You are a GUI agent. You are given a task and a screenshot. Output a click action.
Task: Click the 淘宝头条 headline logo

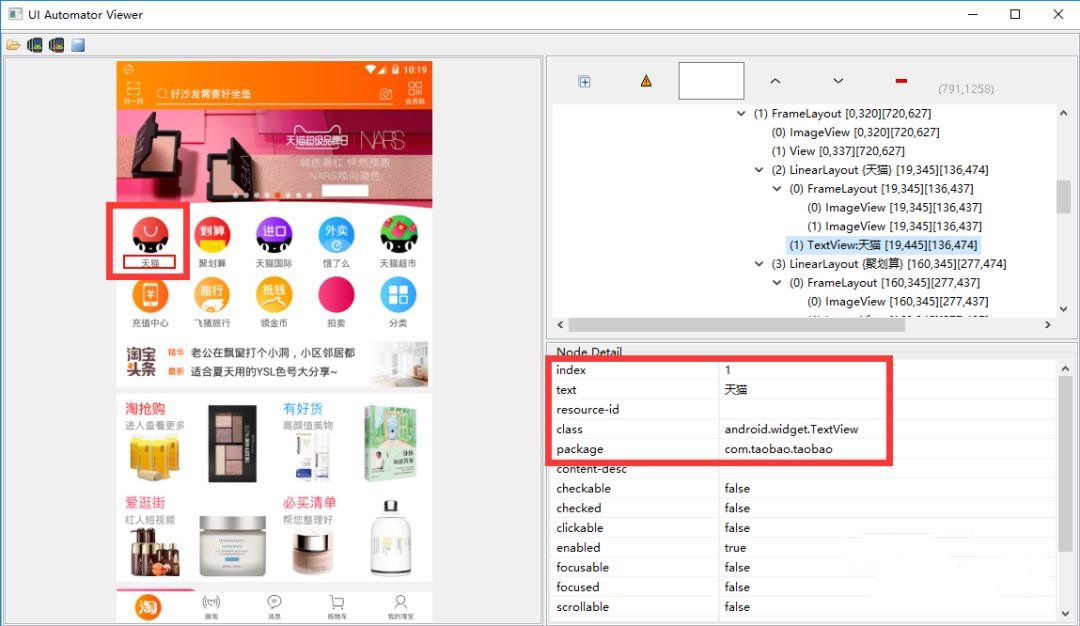pyautogui.click(x=141, y=362)
